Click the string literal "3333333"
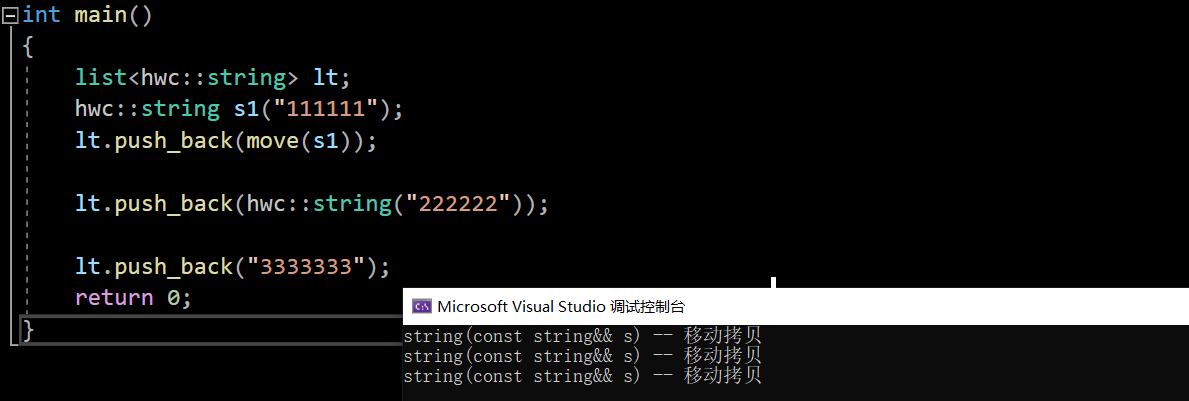Image resolution: width=1189 pixels, height=401 pixels. 311,266
